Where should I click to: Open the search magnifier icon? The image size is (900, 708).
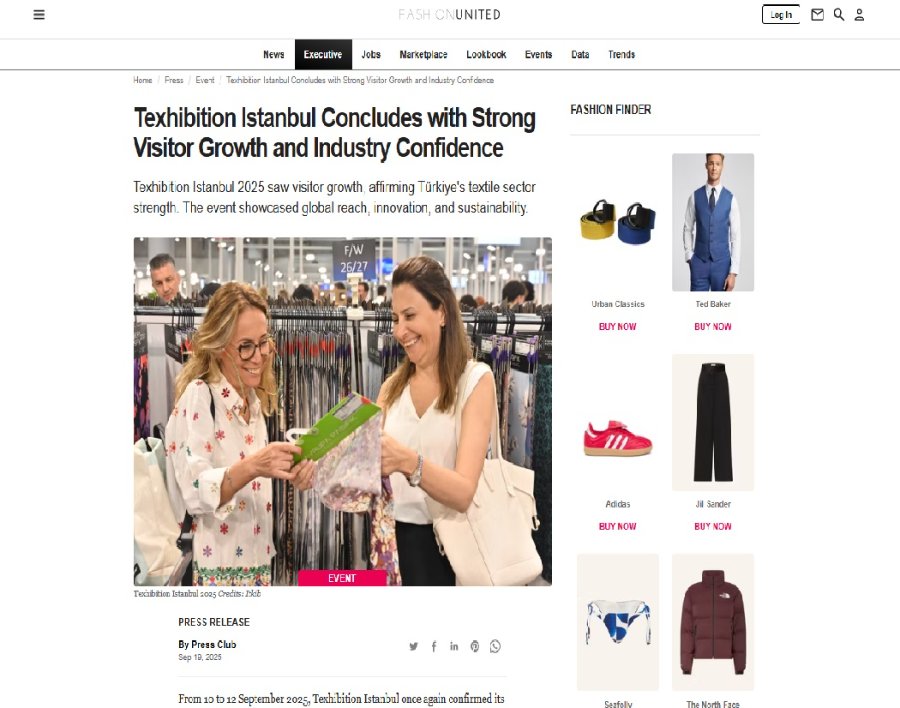click(x=839, y=14)
